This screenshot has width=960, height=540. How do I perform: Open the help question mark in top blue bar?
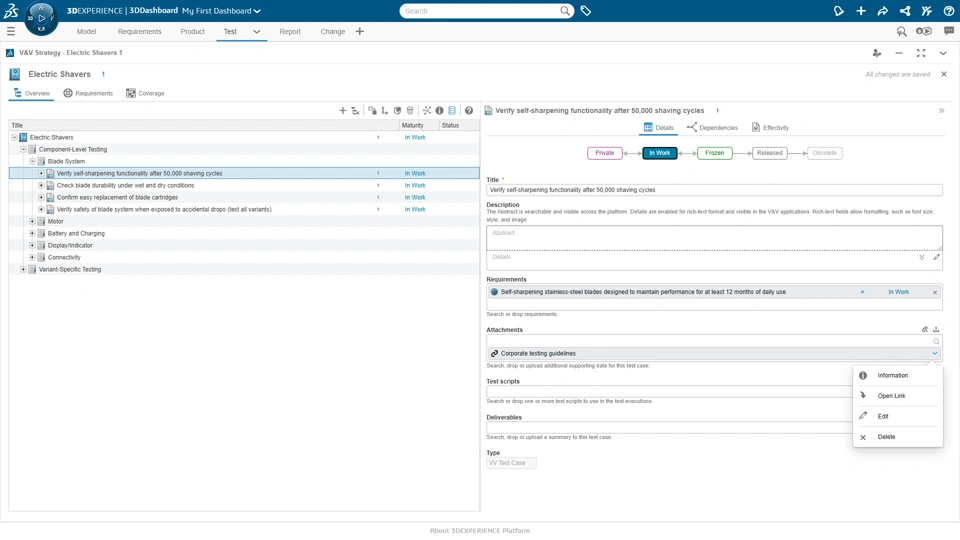[948, 11]
